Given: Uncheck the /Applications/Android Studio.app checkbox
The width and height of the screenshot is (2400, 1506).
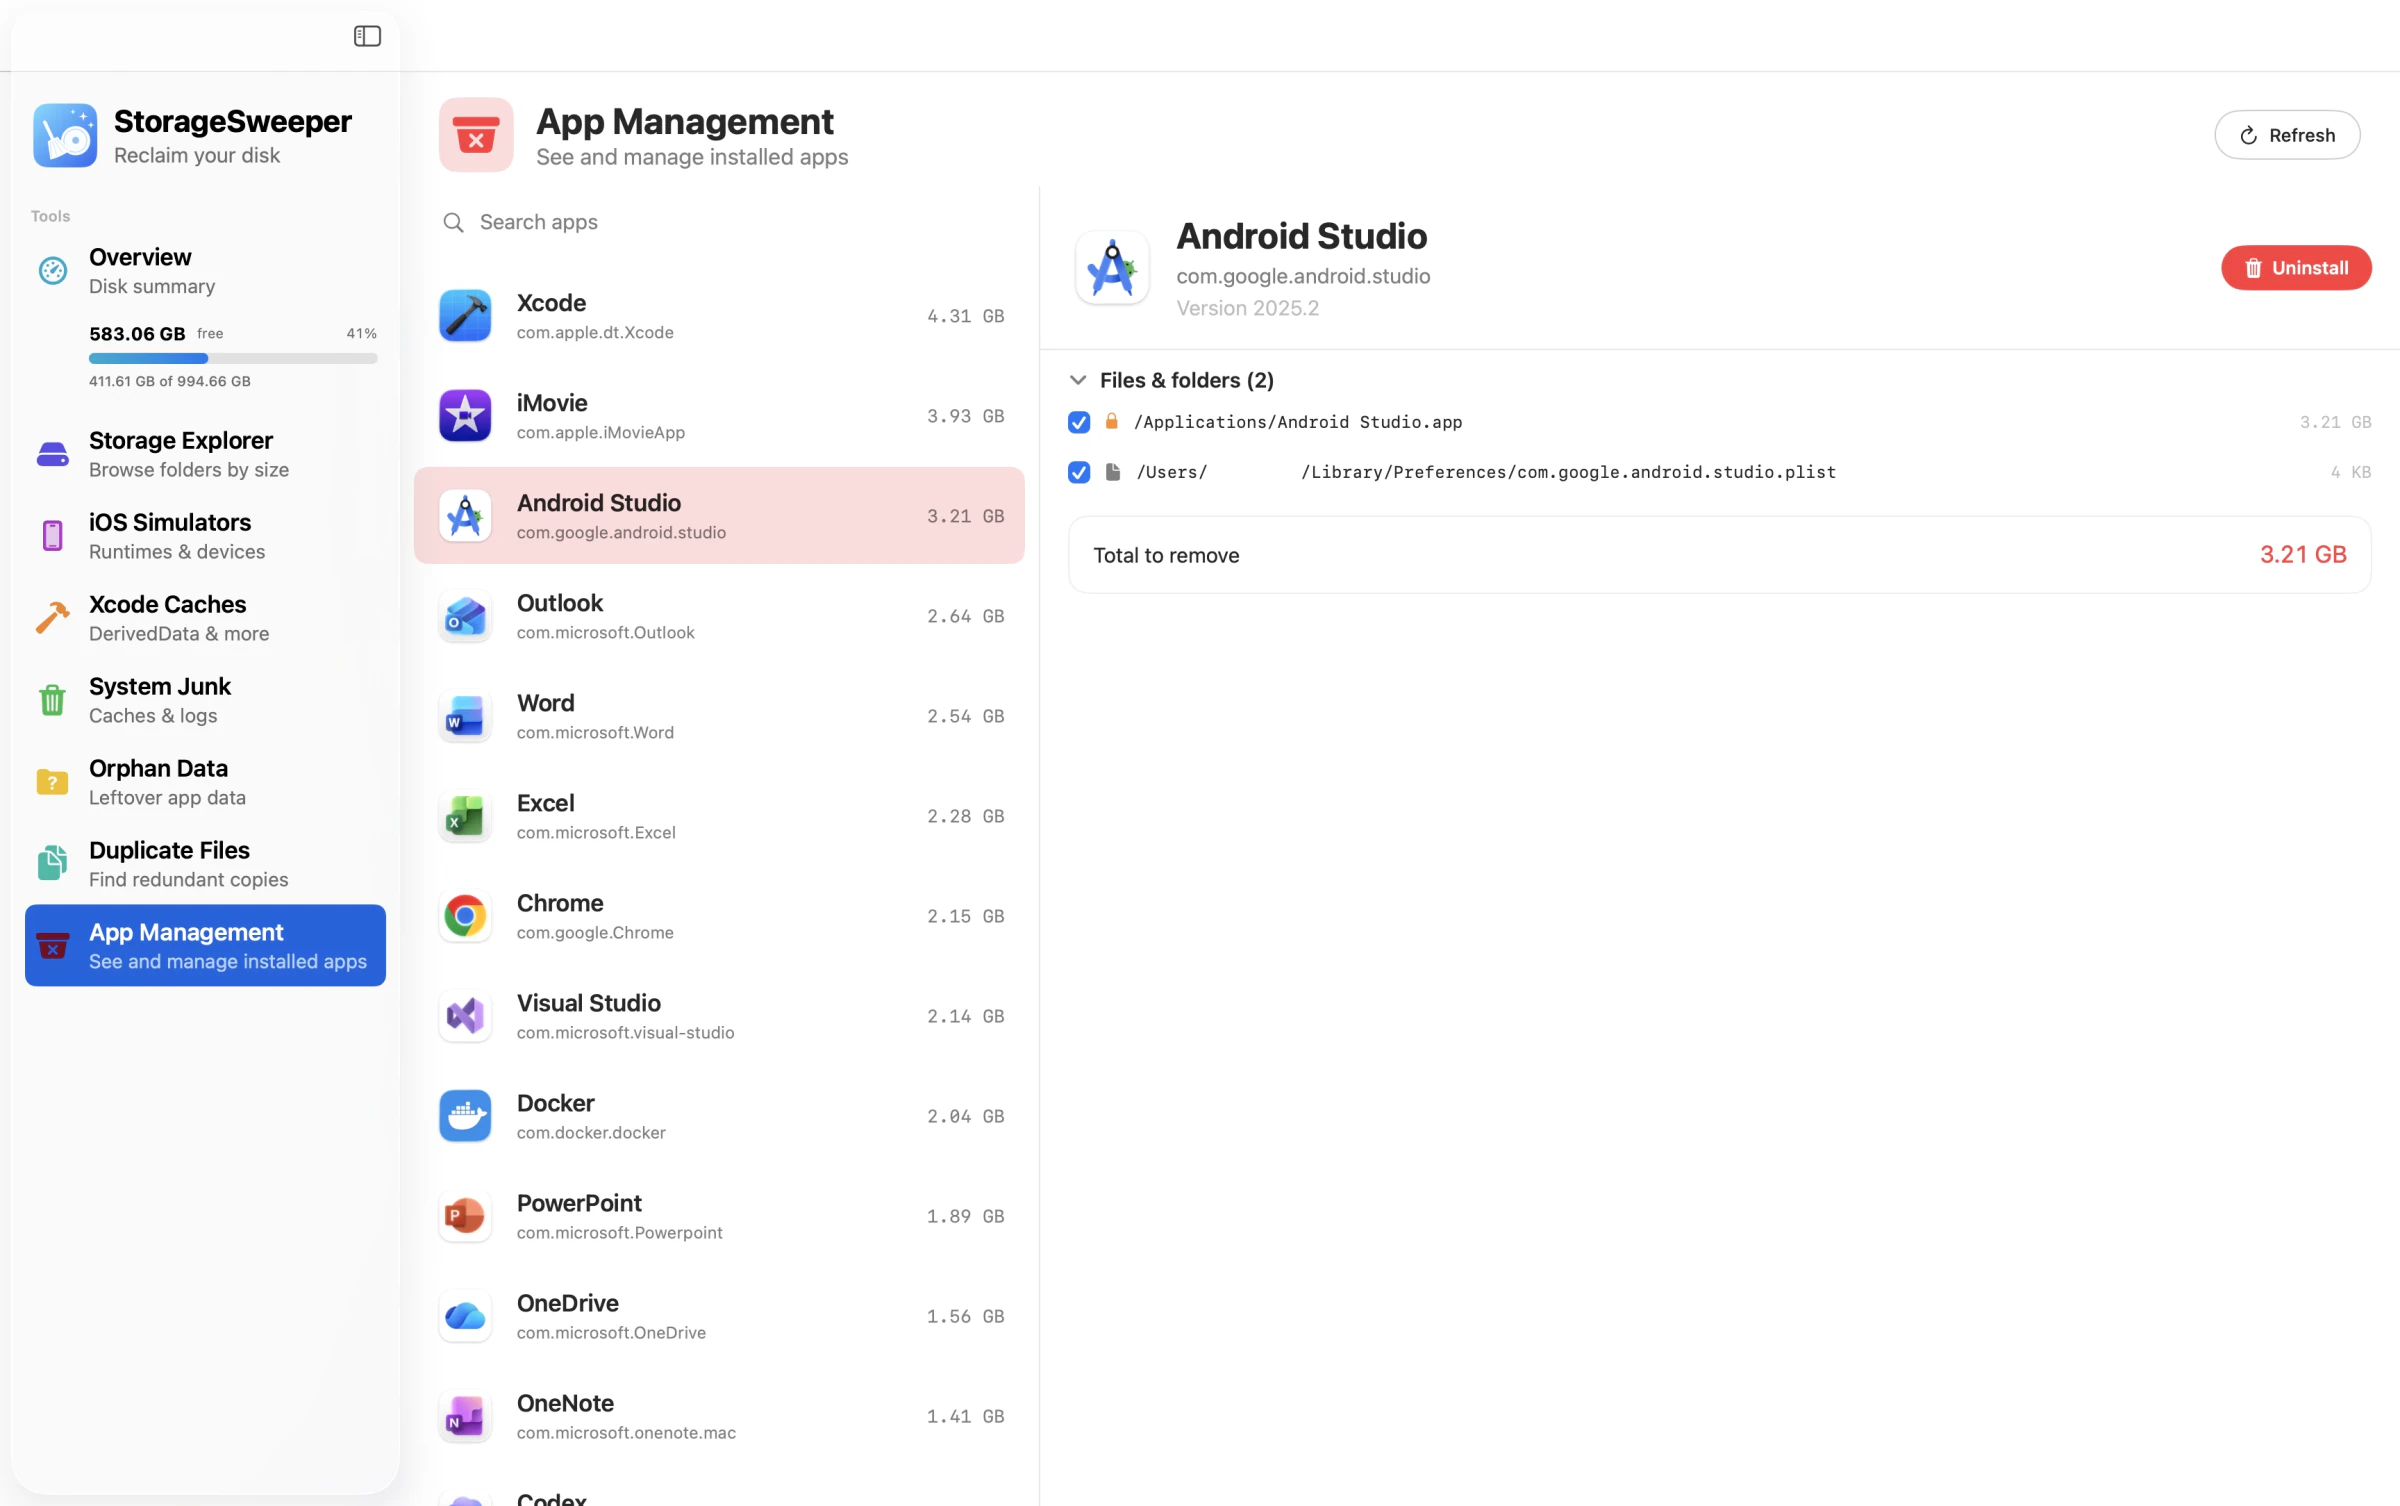Looking at the screenshot, I should point(1079,422).
